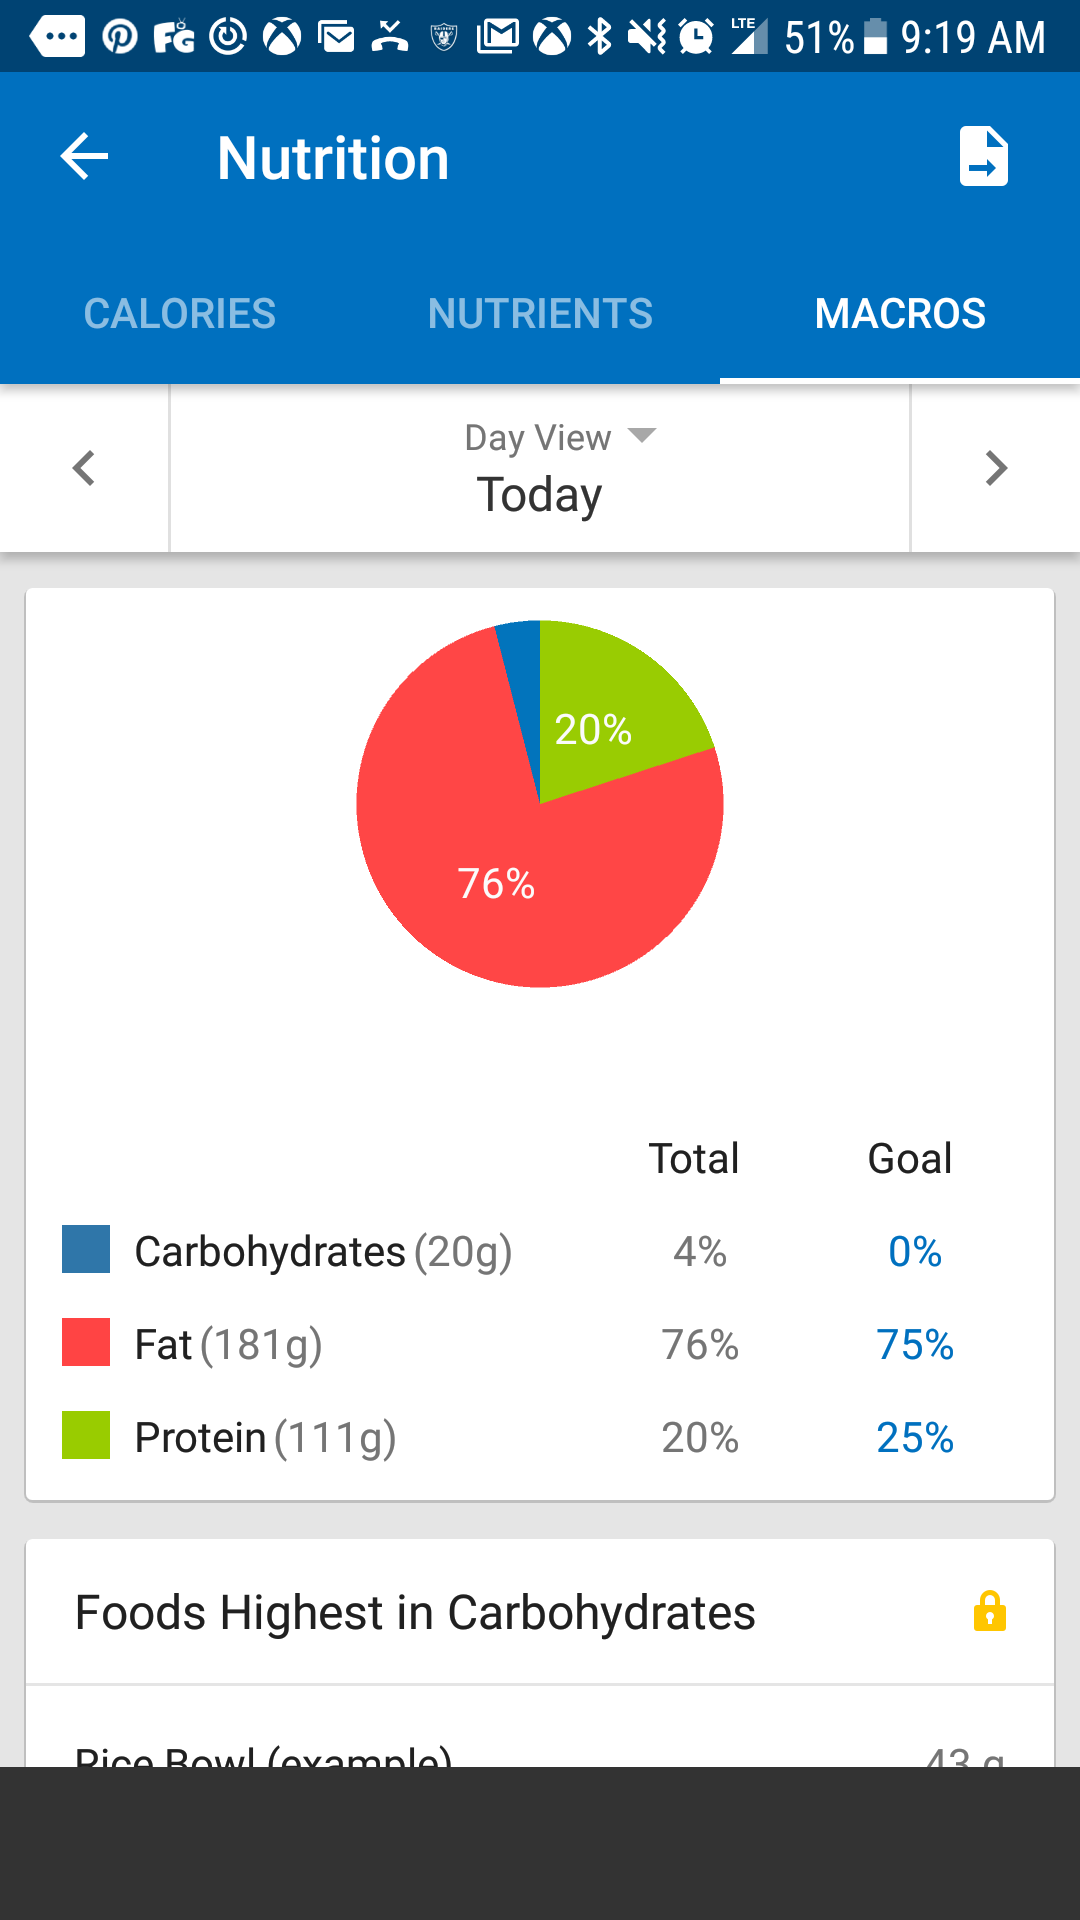Edit the Protein goal of 25%

914,1438
